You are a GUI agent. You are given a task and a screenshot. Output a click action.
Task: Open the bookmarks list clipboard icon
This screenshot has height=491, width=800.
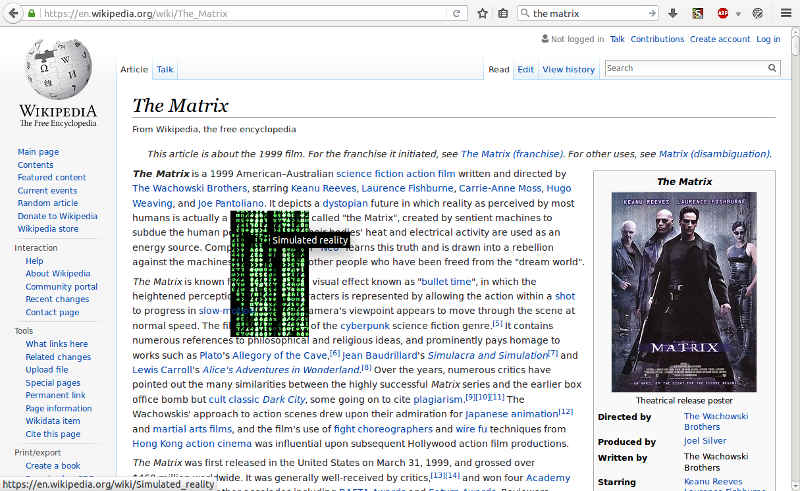point(503,14)
